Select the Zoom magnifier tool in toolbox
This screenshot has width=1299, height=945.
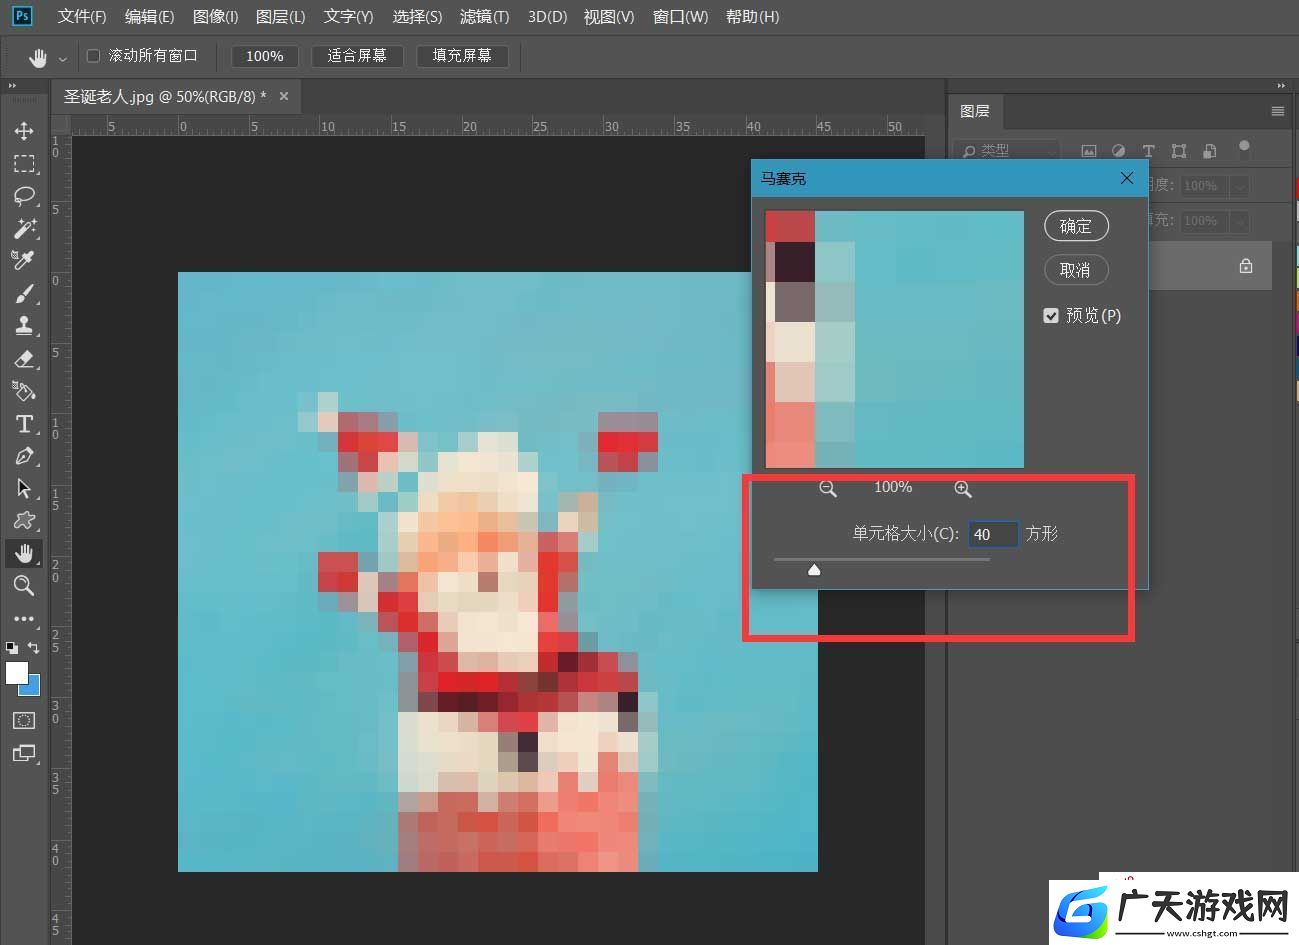click(24, 585)
